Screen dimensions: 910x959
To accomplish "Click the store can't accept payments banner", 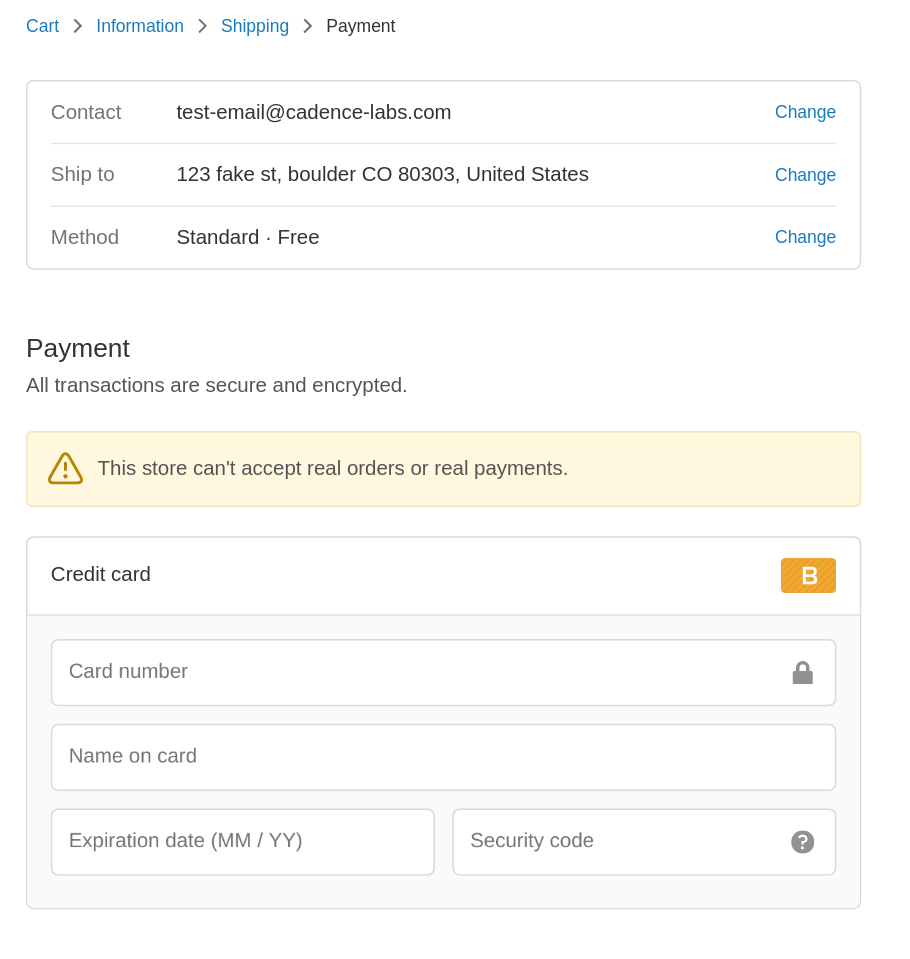I will coord(443,469).
